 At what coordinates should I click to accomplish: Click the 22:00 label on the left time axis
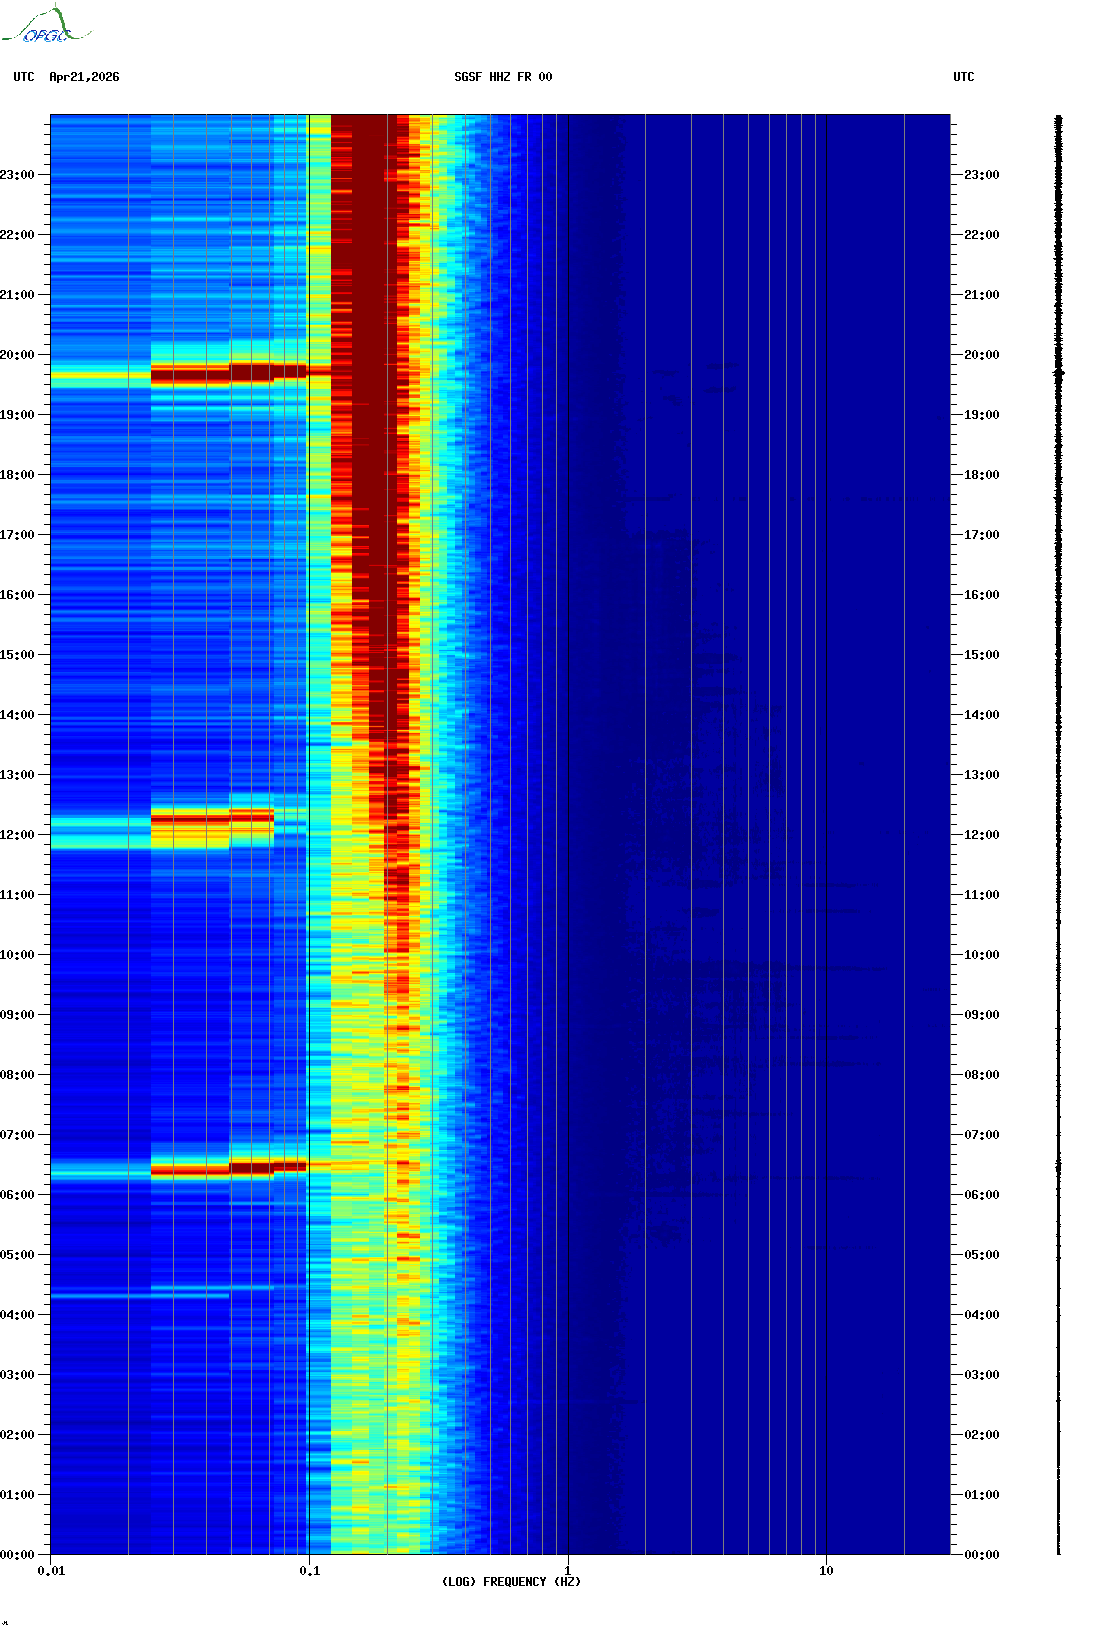tap(17, 235)
